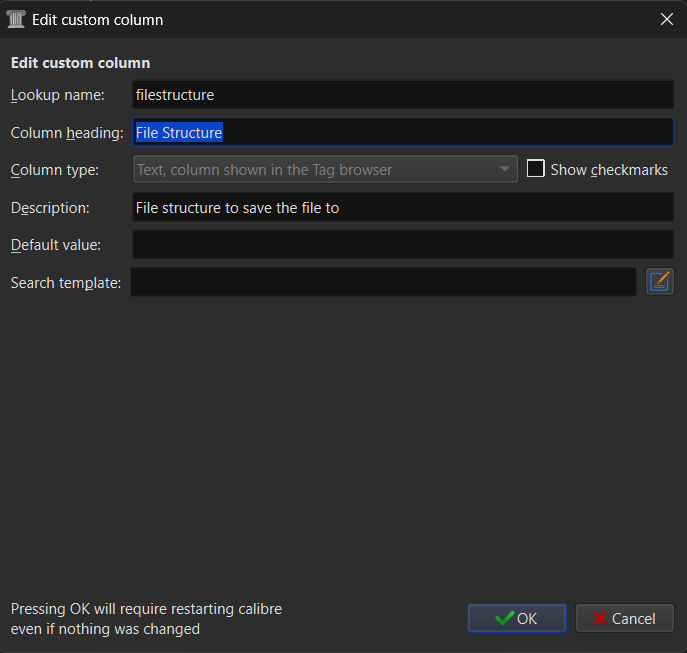Viewport: 687px width, 653px height.
Task: Confirm changes with the OK button
Action: click(x=517, y=618)
